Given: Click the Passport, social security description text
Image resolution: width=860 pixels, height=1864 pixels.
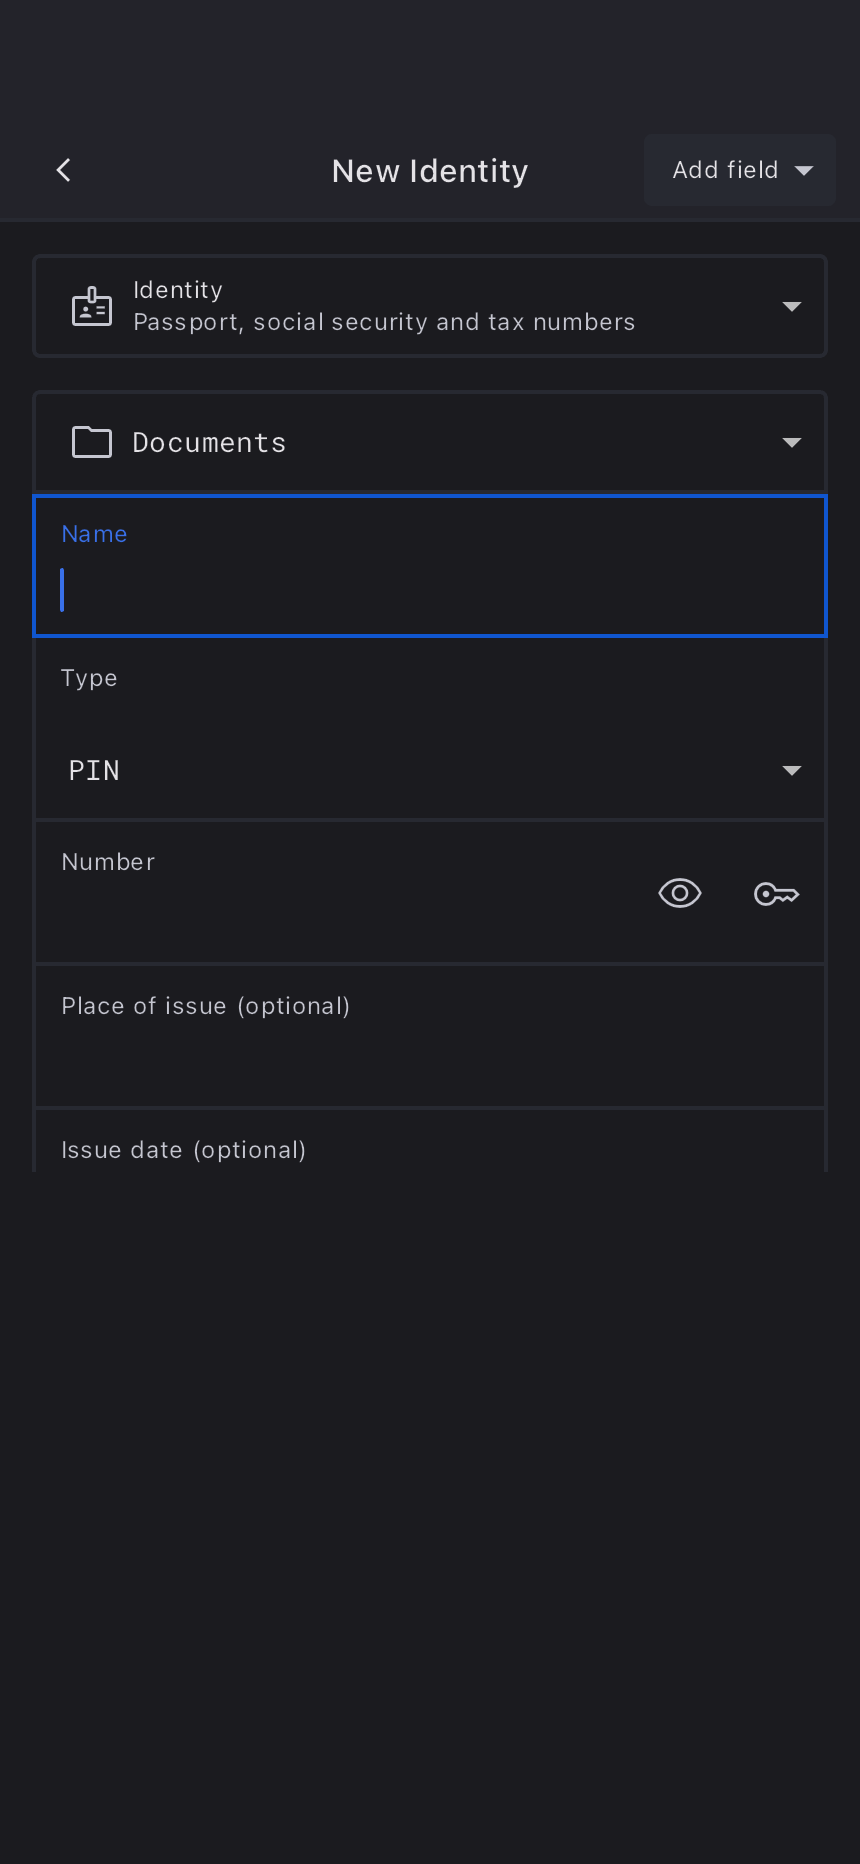Looking at the screenshot, I should point(384,322).
